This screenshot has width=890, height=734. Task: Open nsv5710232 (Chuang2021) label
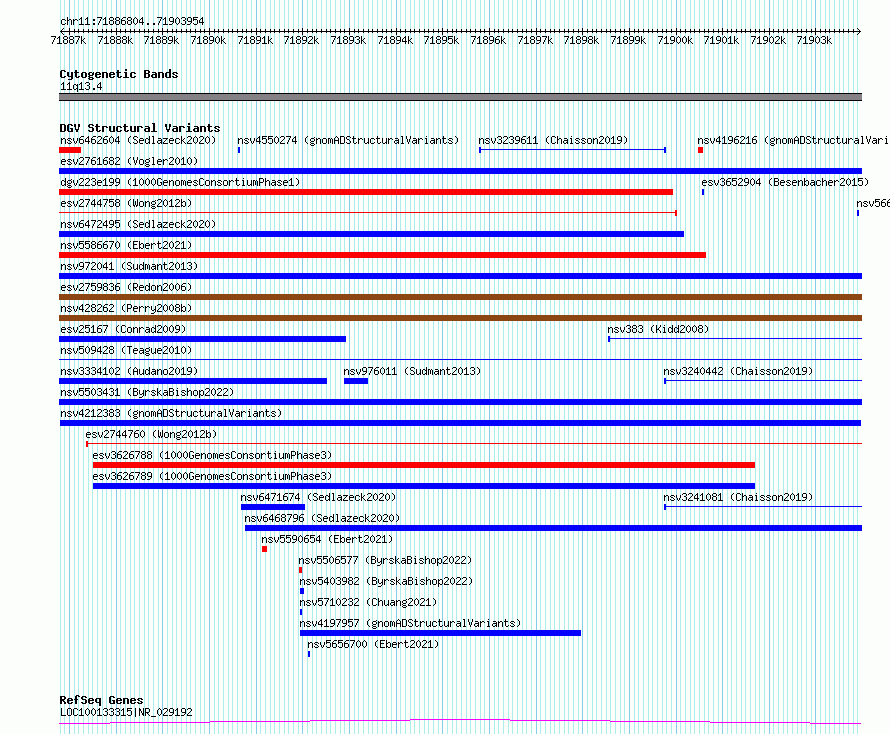coord(368,602)
